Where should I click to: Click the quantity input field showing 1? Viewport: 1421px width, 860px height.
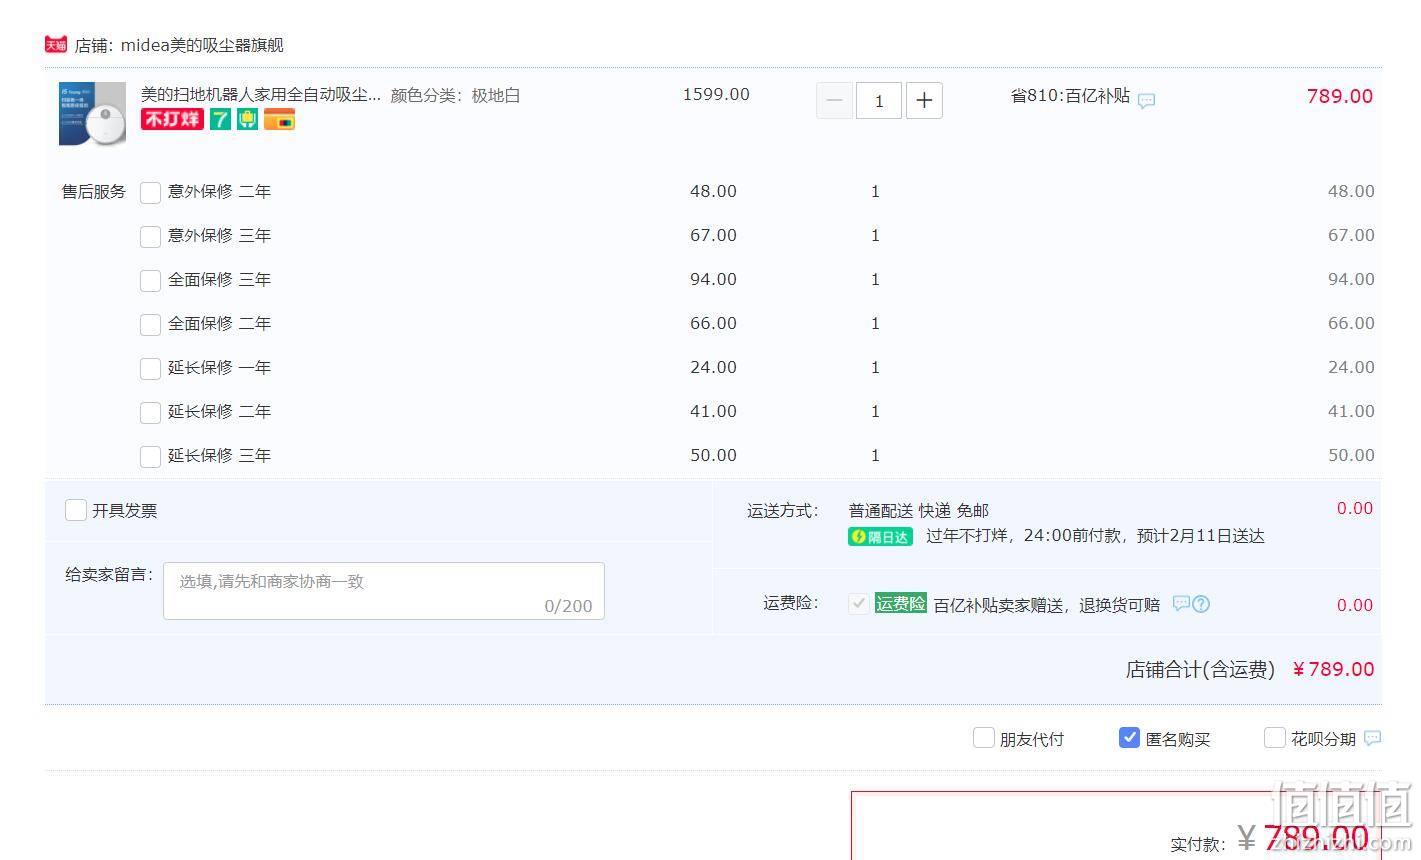pos(879,100)
